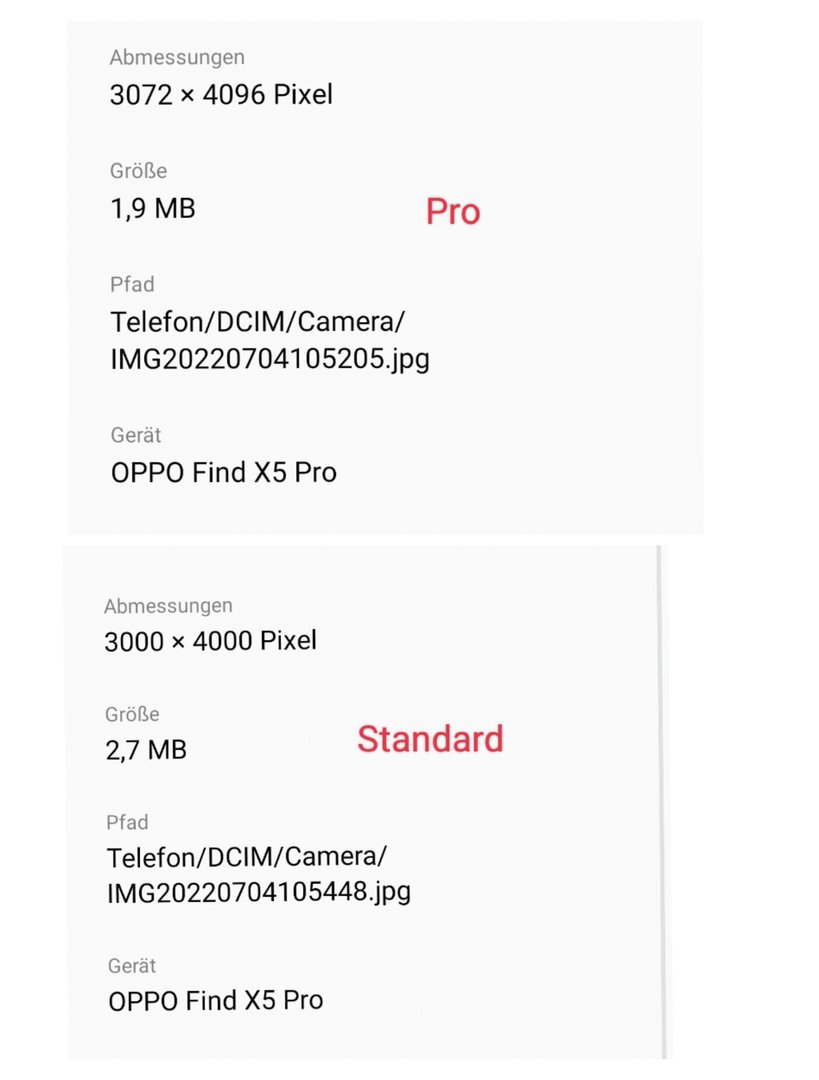
Task: Click the lower OPPO Find X5 Pro value
Action: 216,1001
